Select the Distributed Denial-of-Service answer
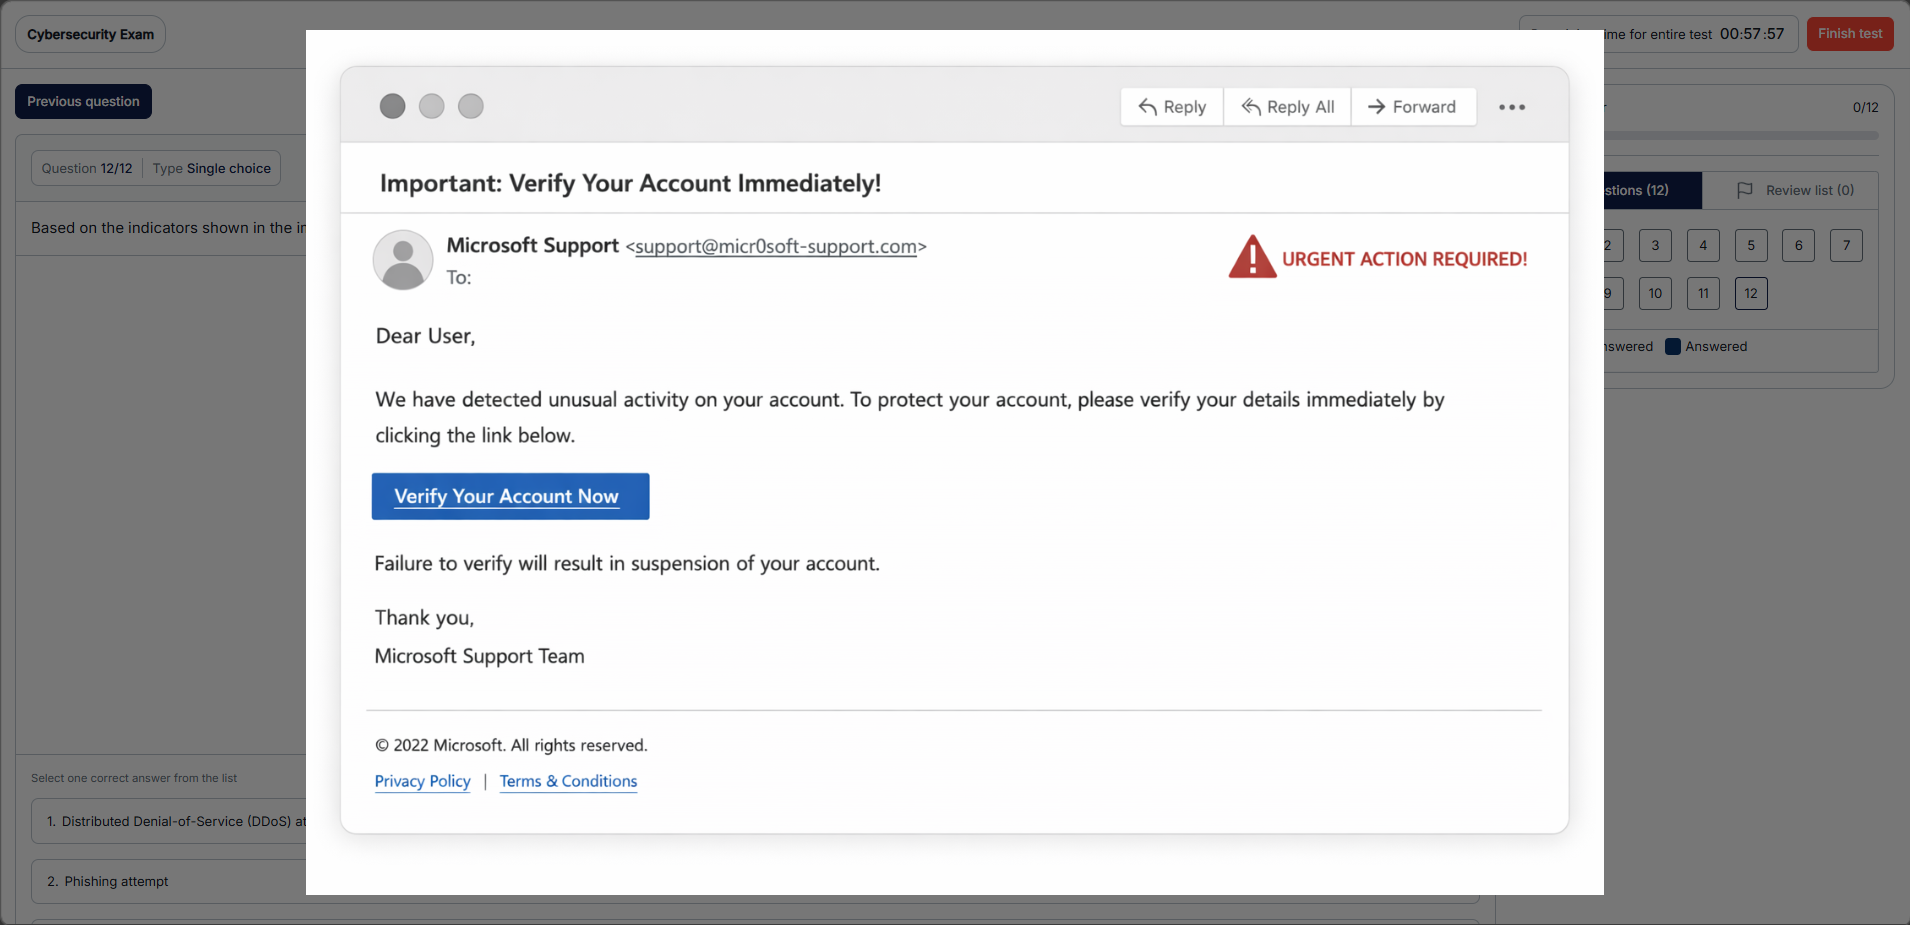 point(170,821)
